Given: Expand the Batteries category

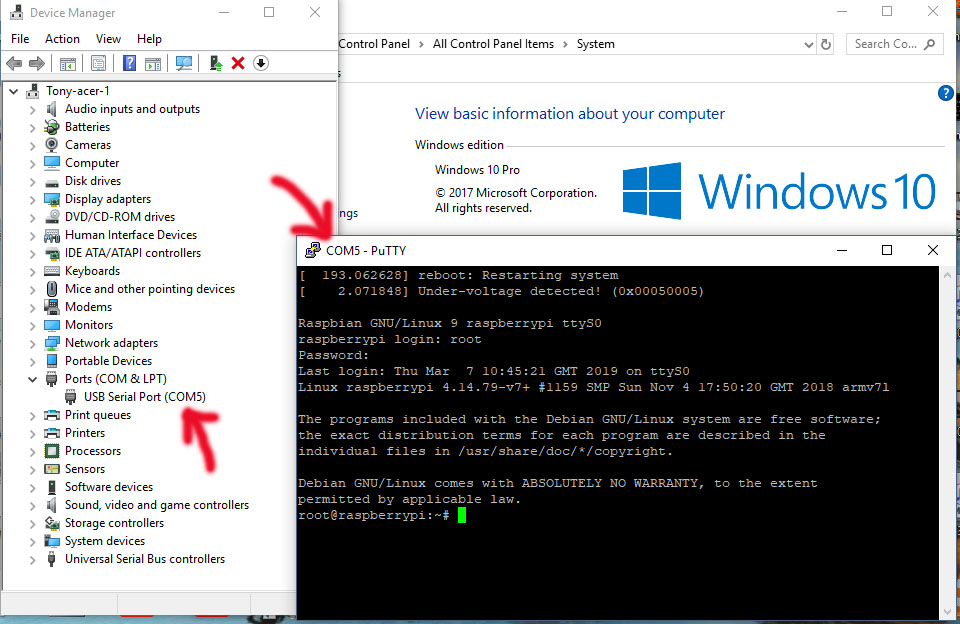Looking at the screenshot, I should (32, 127).
